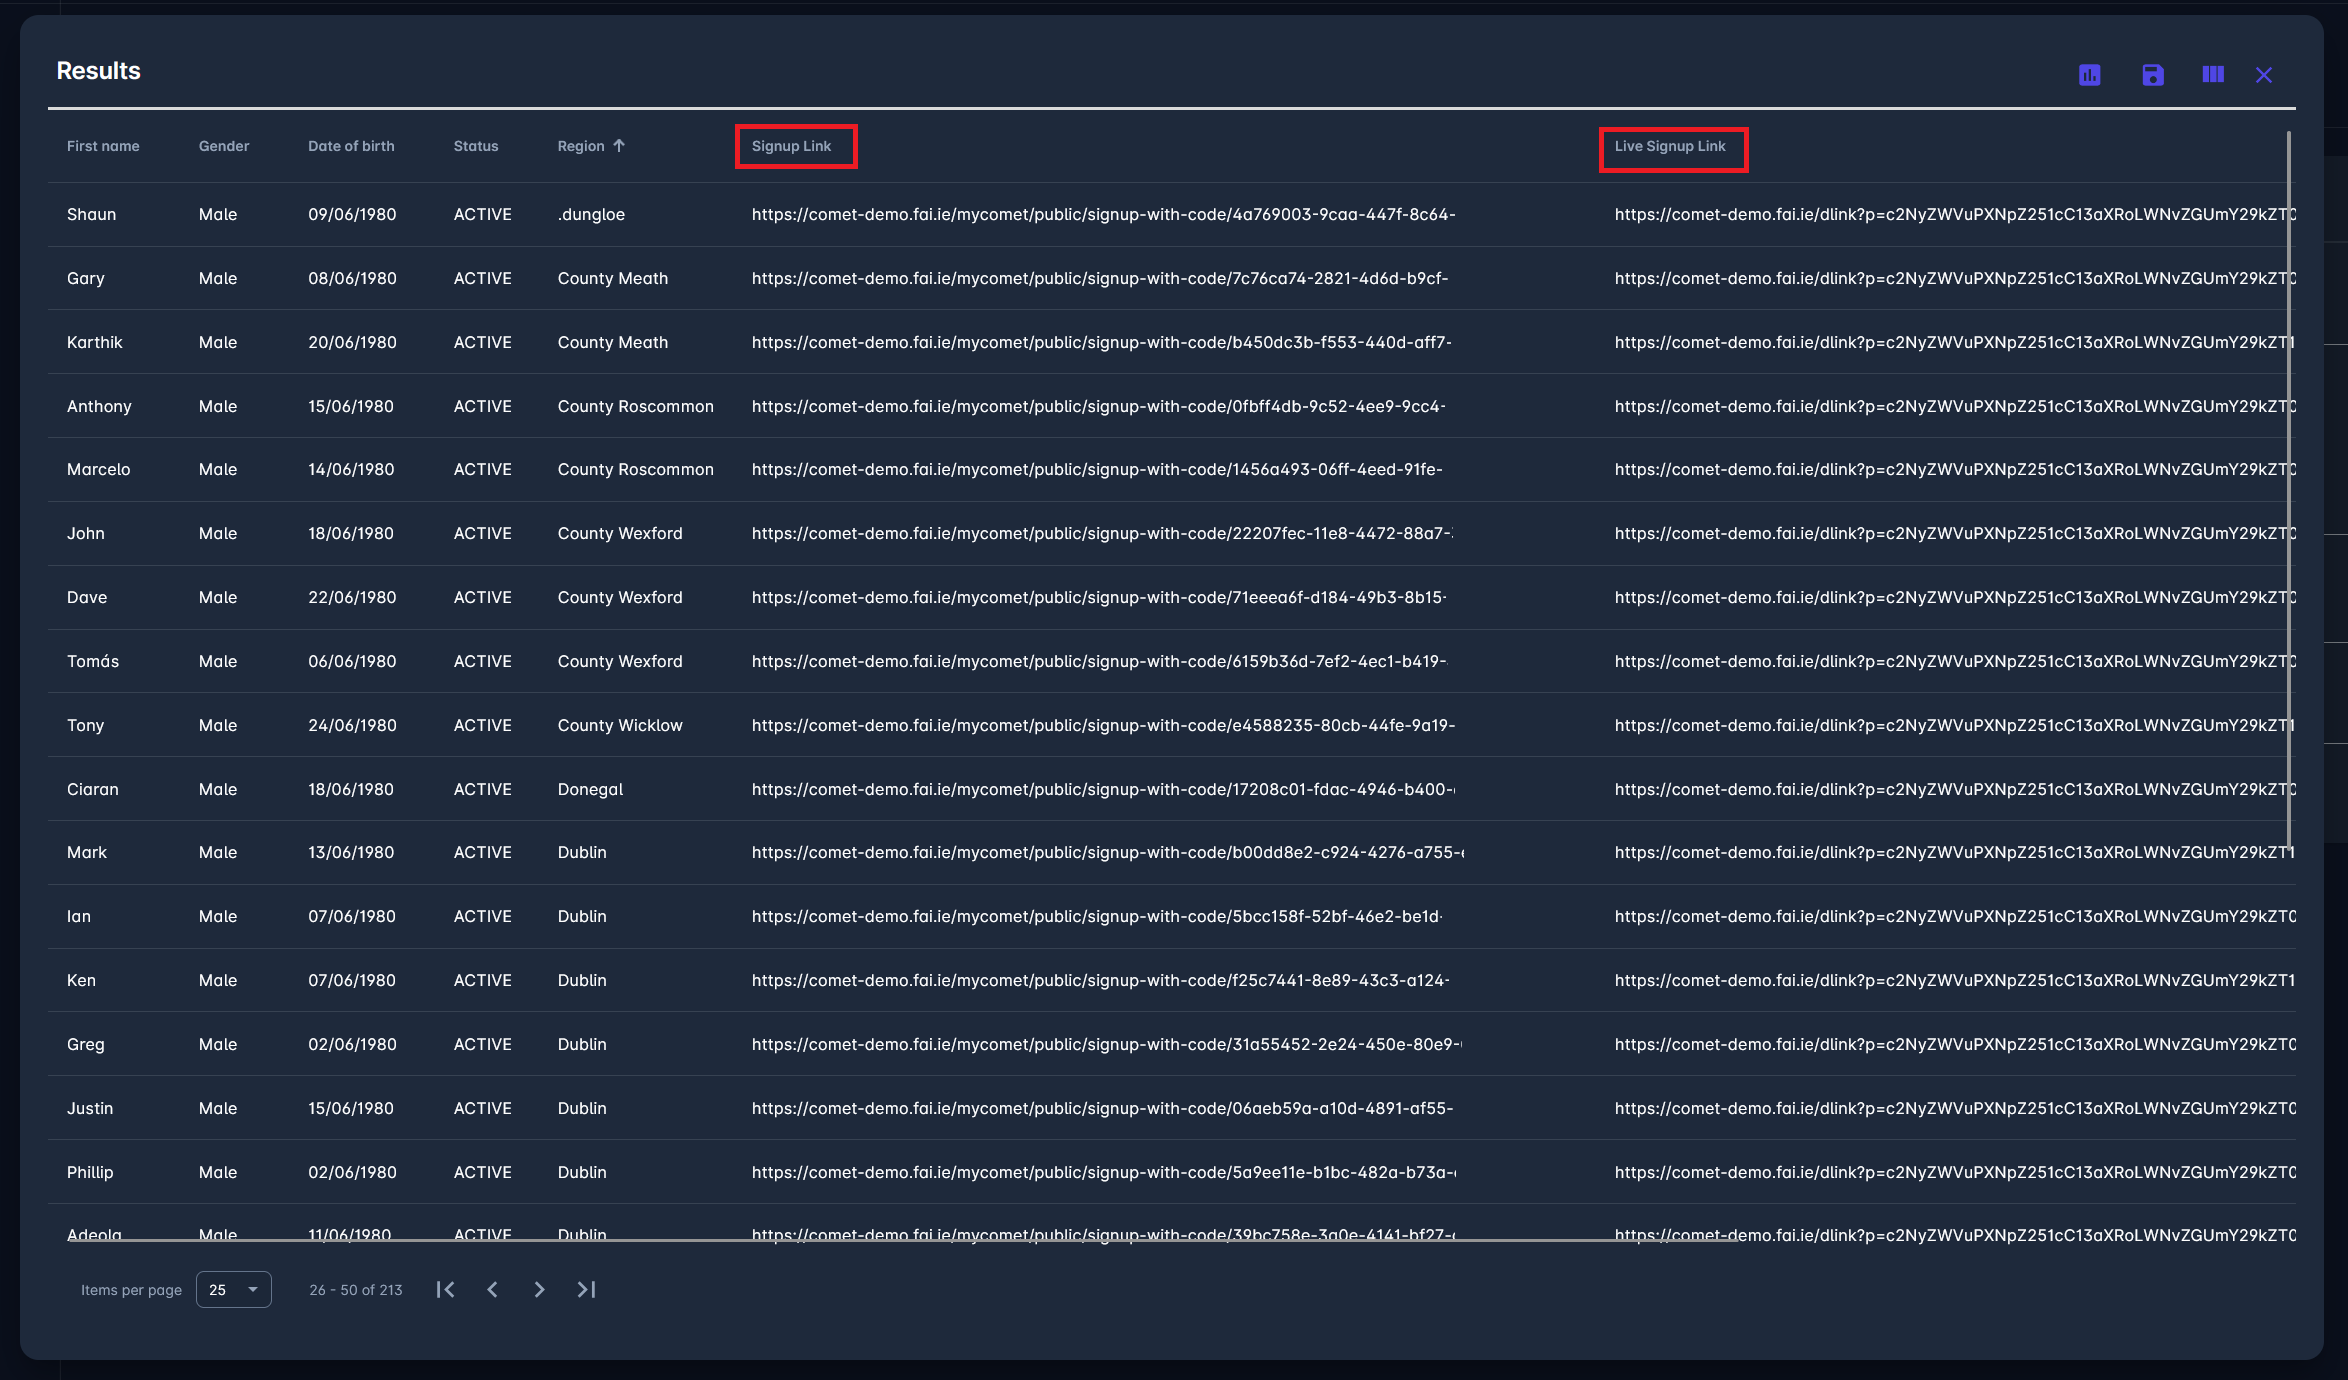Sort by the Status column header

476,146
